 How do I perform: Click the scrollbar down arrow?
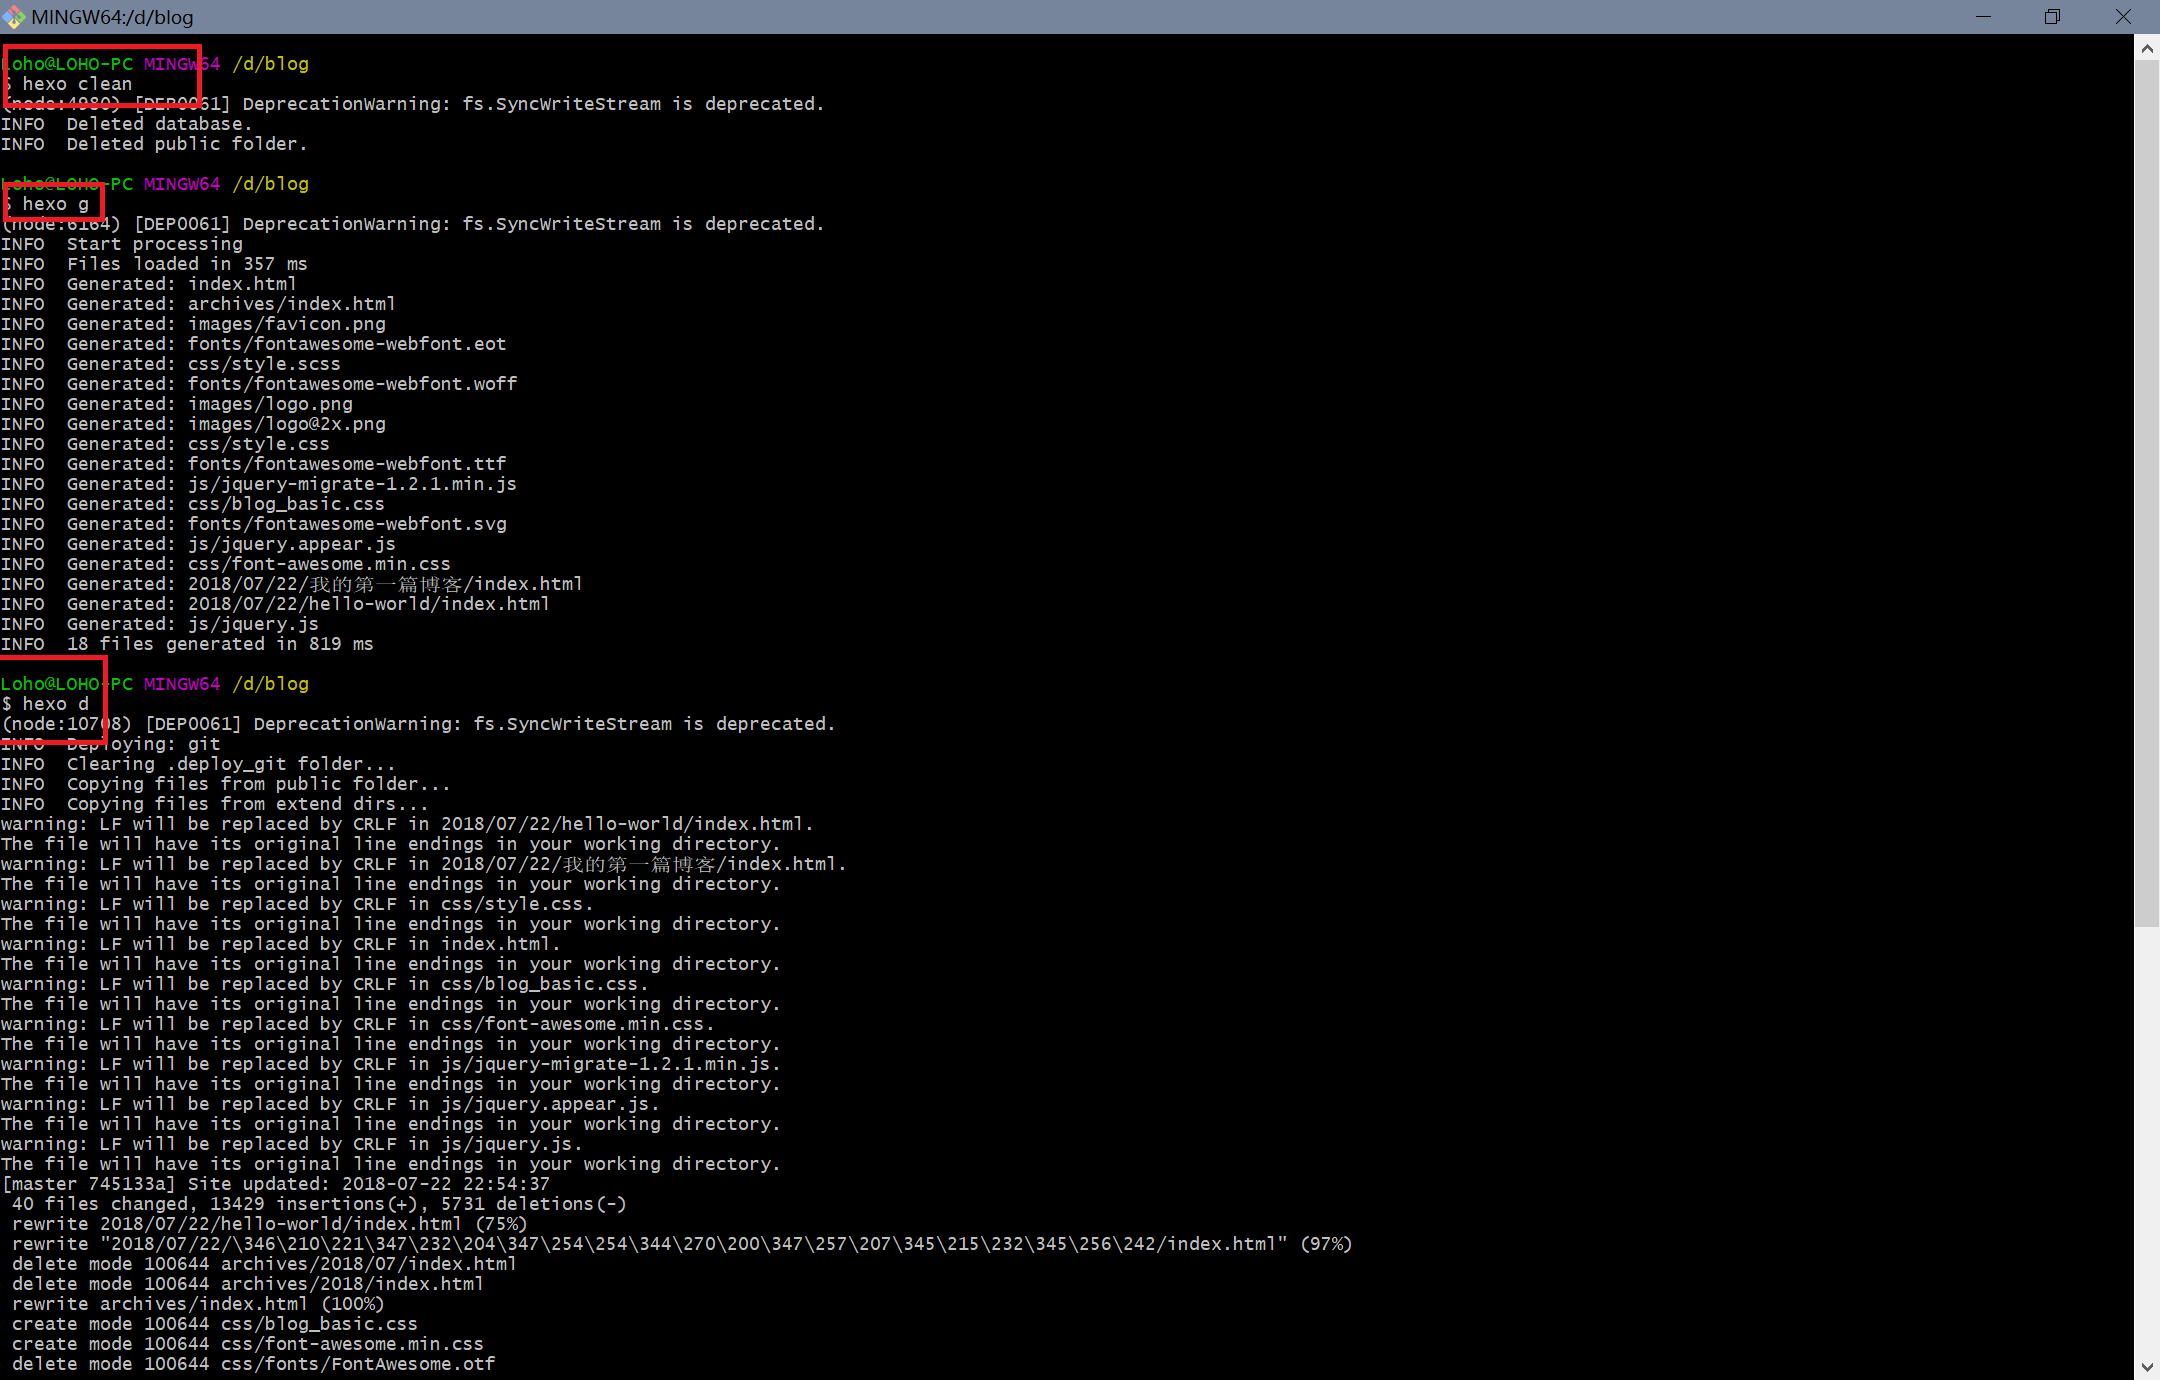[x=2147, y=1366]
